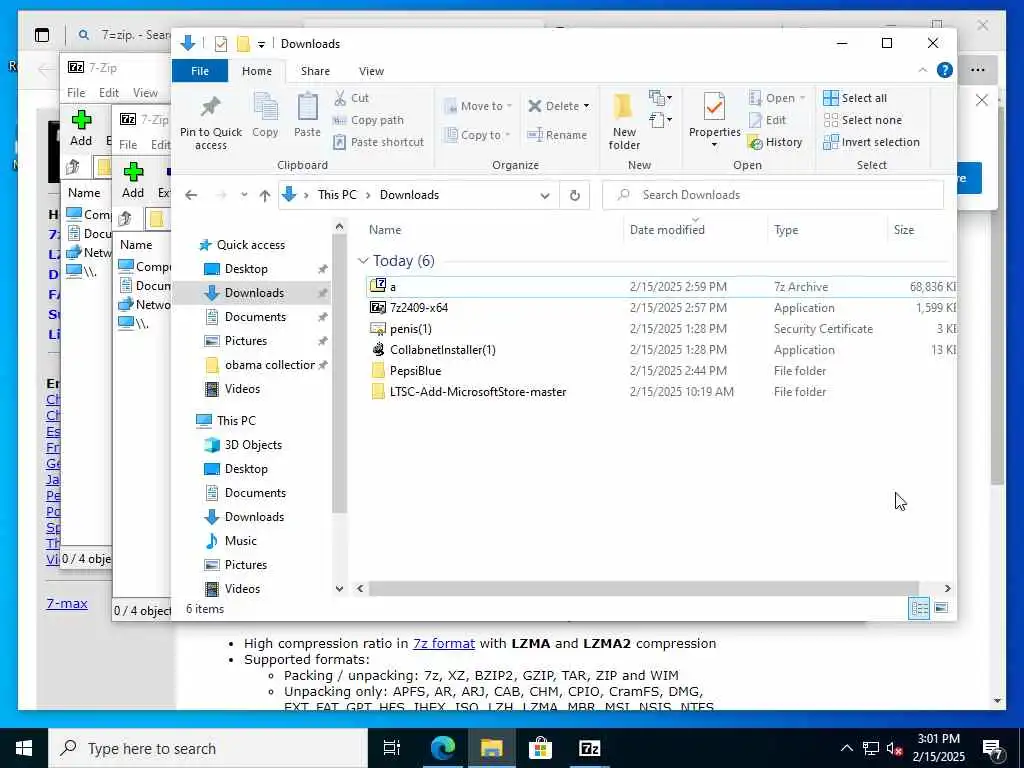The image size is (1024, 768).
Task: Click the horizontal scrollbar of file list
Action: click(x=643, y=588)
